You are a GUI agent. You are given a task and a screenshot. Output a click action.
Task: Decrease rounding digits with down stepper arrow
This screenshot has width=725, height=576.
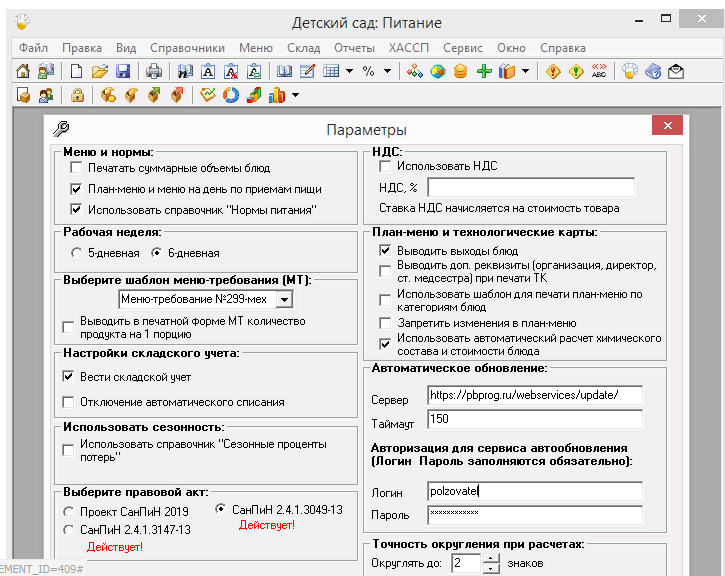491,568
